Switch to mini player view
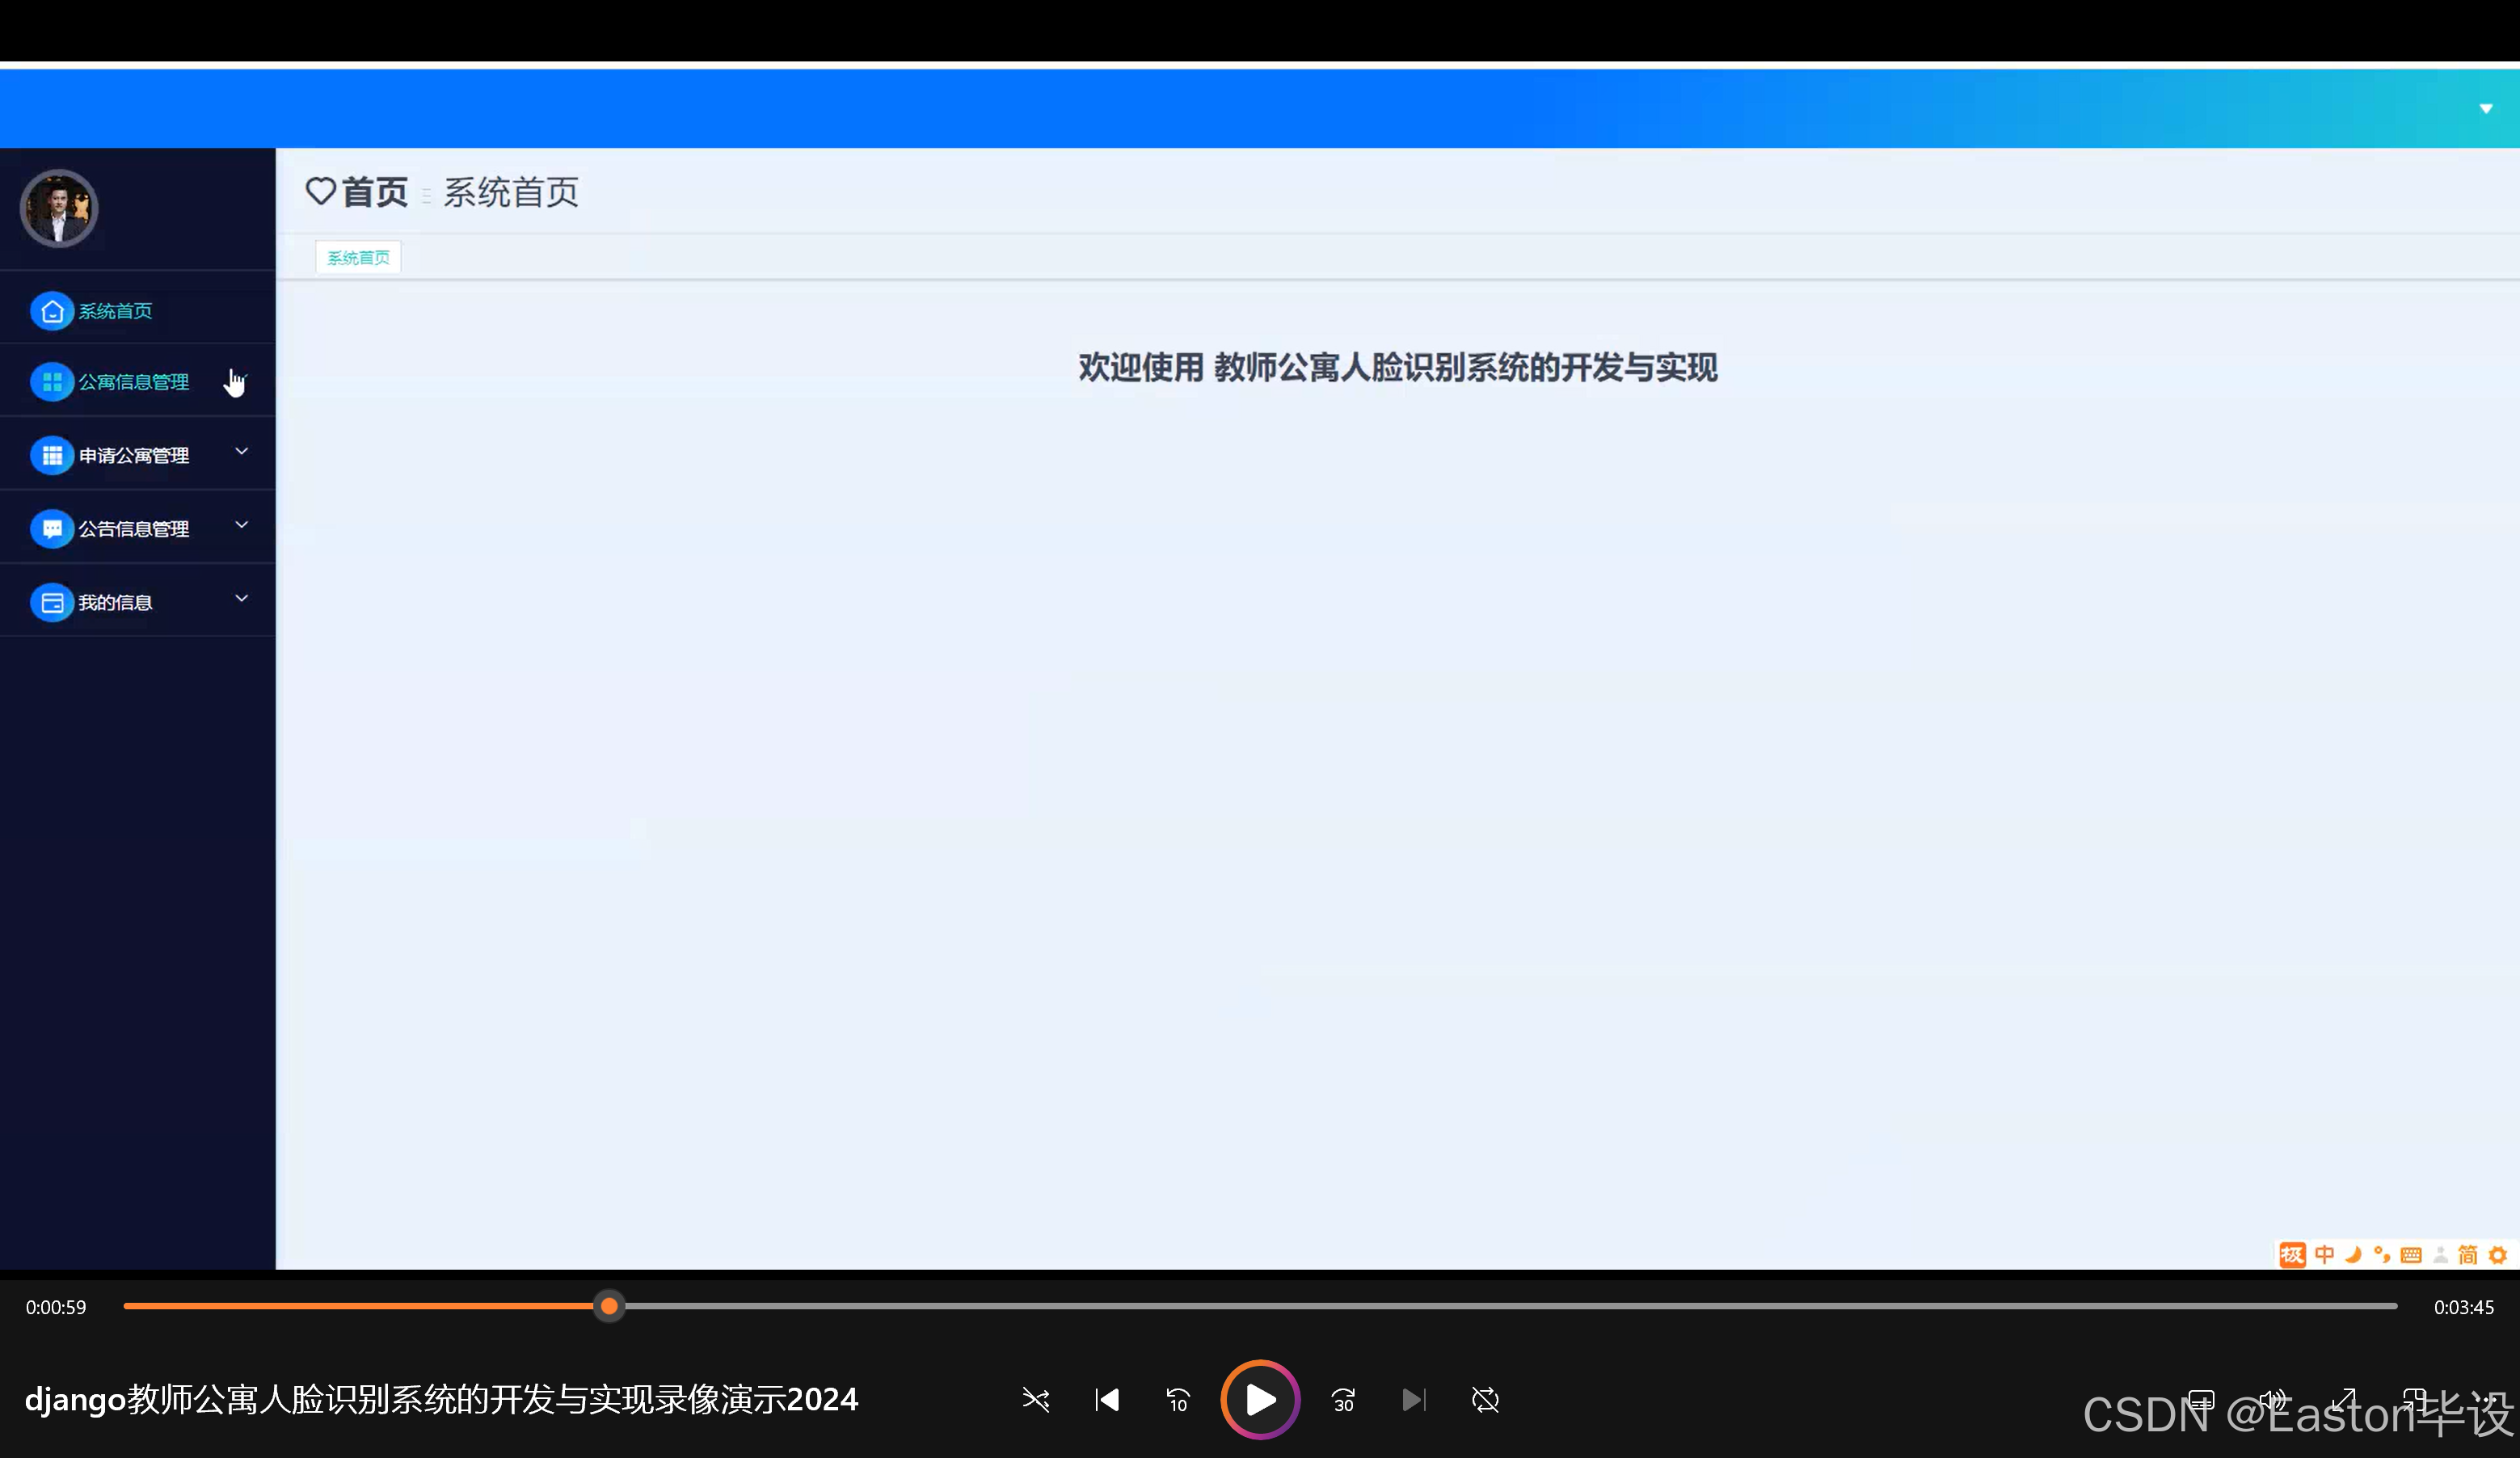Viewport: 2520px width, 1458px height. click(x=2414, y=1400)
